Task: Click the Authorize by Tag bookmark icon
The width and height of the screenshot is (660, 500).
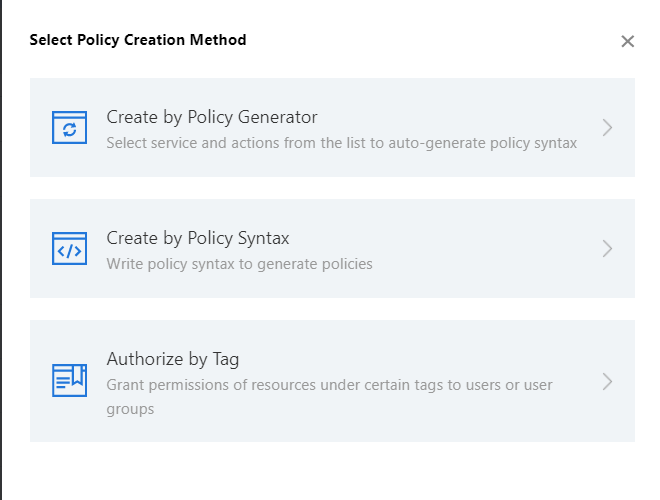Action: point(69,380)
